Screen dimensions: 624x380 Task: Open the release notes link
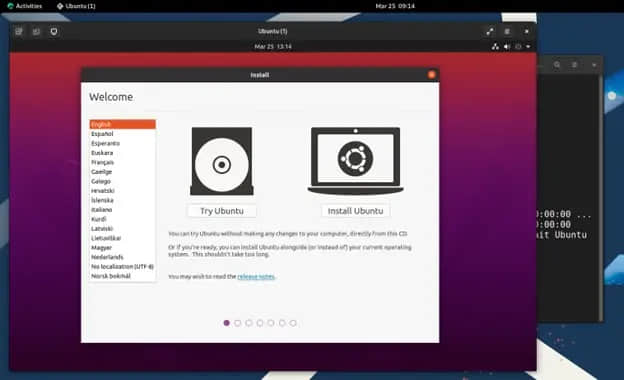coord(256,277)
